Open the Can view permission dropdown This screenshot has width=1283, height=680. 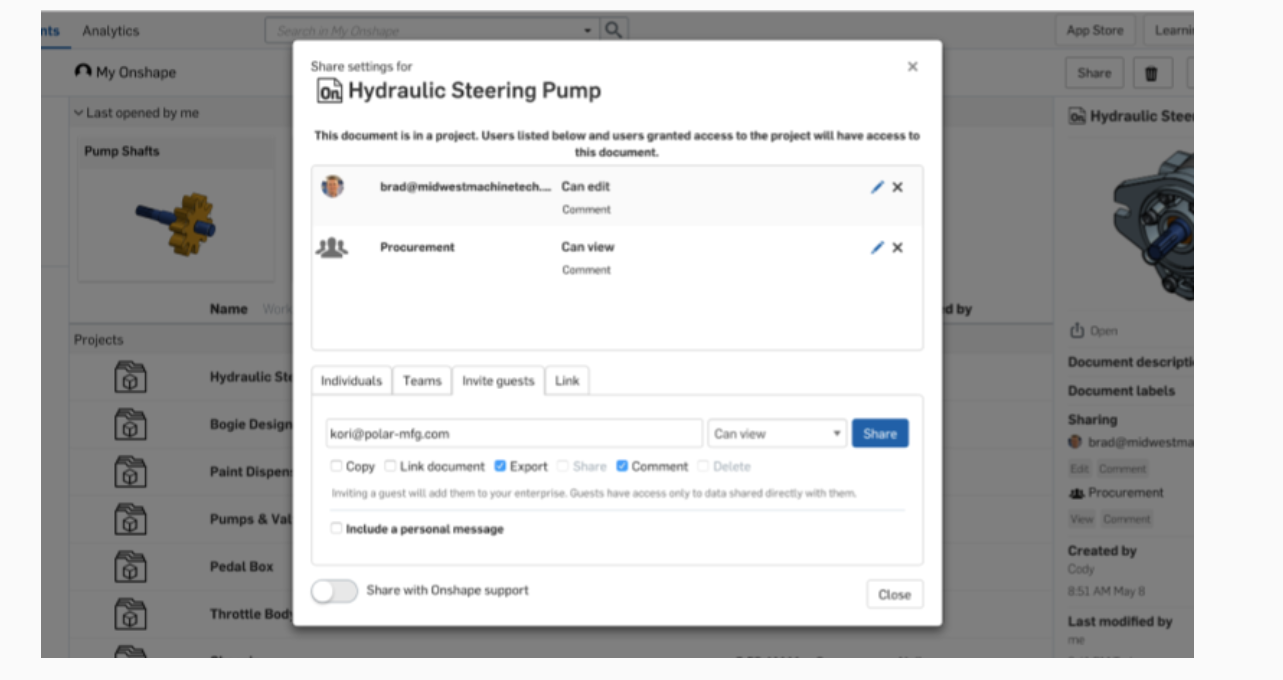coord(777,433)
